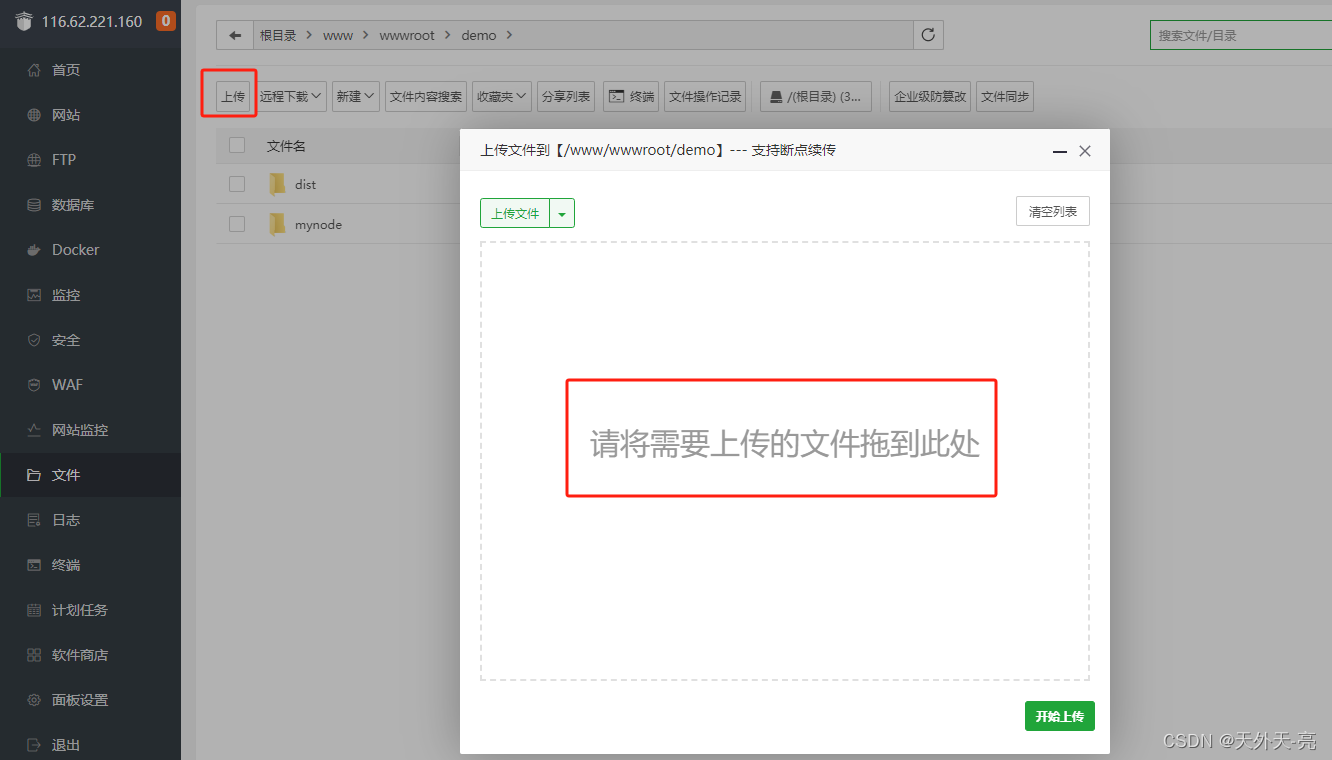Viewport: 1332px width, 760px height.
Task: Open 文件操作记录
Action: pyautogui.click(x=705, y=96)
